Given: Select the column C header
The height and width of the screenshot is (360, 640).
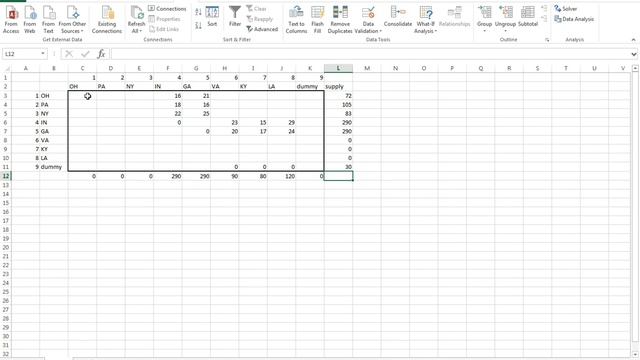Looking at the screenshot, I should point(82,68).
